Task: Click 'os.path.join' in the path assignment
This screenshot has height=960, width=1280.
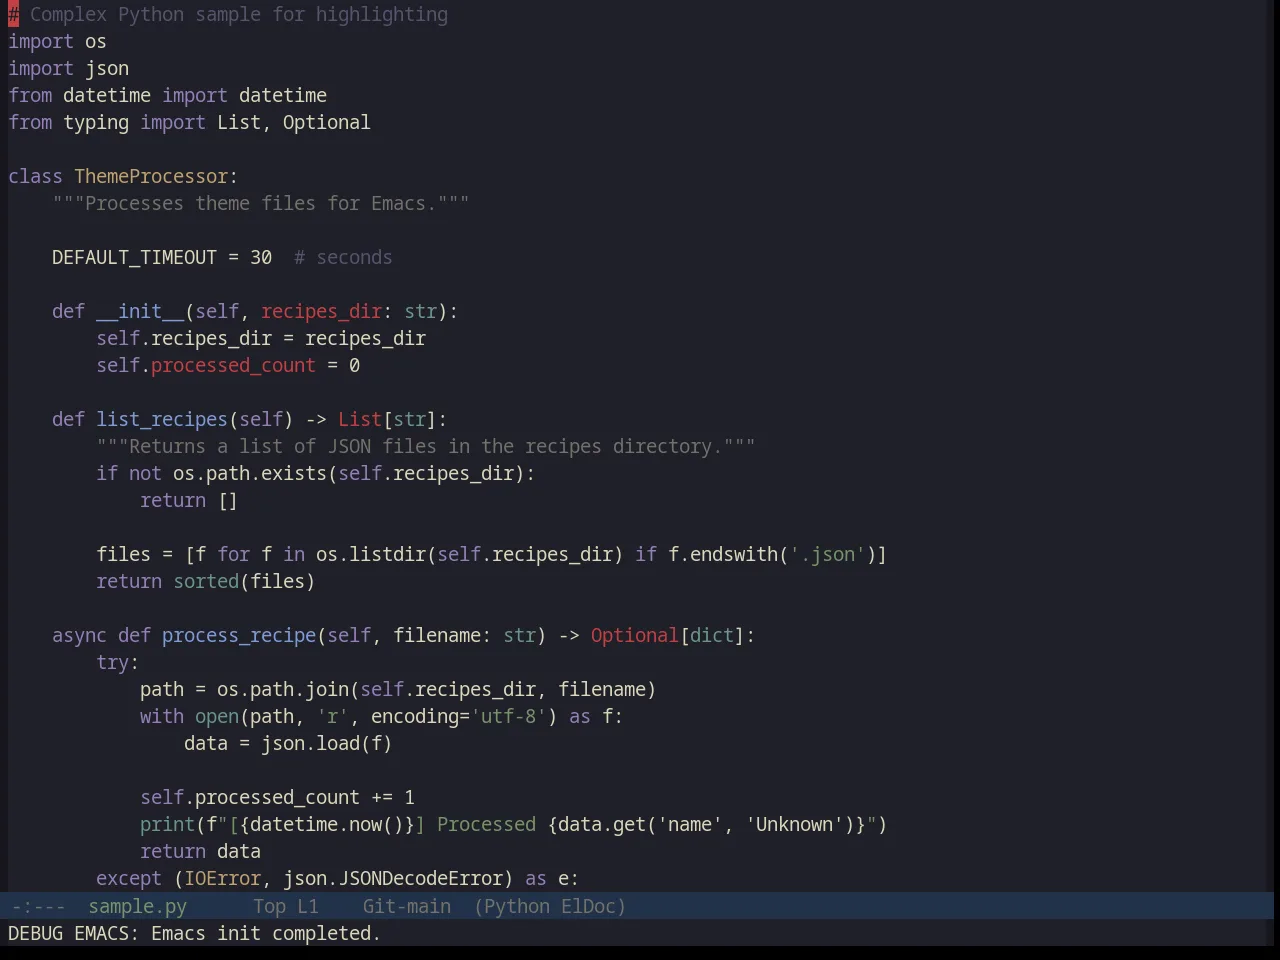Action: click(283, 689)
